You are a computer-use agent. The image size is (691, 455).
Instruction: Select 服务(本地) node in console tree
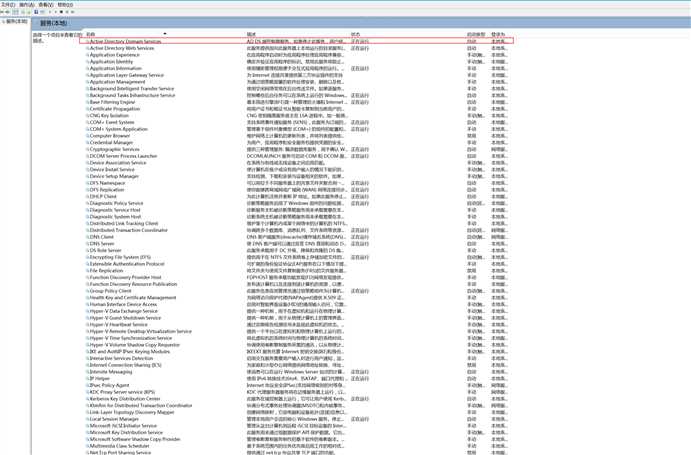(17, 22)
